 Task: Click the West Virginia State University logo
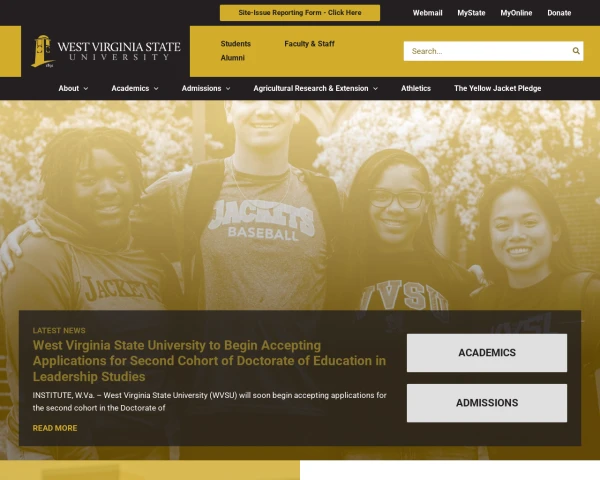coord(106,51)
